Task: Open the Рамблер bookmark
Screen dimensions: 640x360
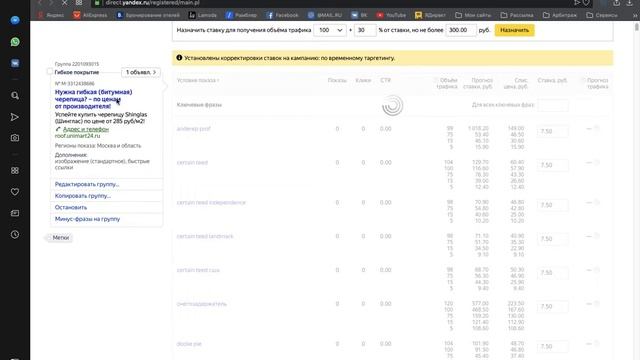Action: tap(241, 15)
